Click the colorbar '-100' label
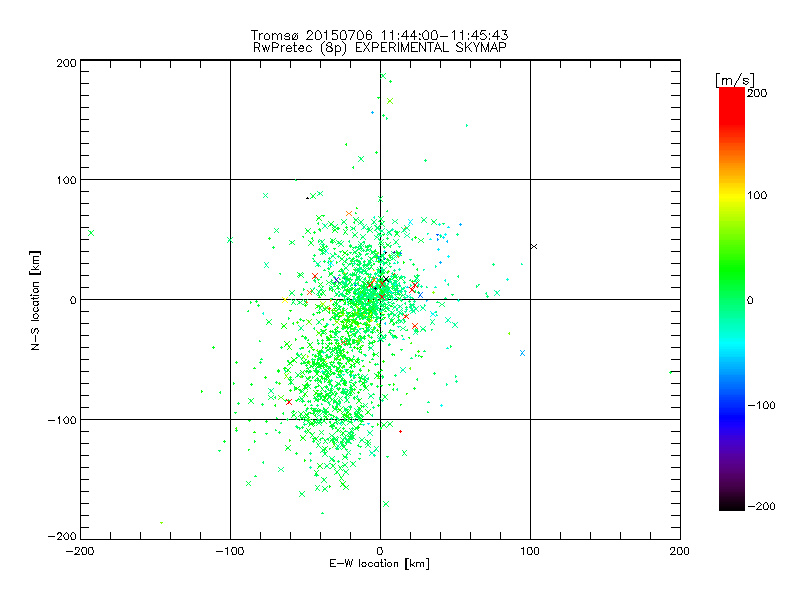The width and height of the screenshot is (800, 600). (x=761, y=405)
